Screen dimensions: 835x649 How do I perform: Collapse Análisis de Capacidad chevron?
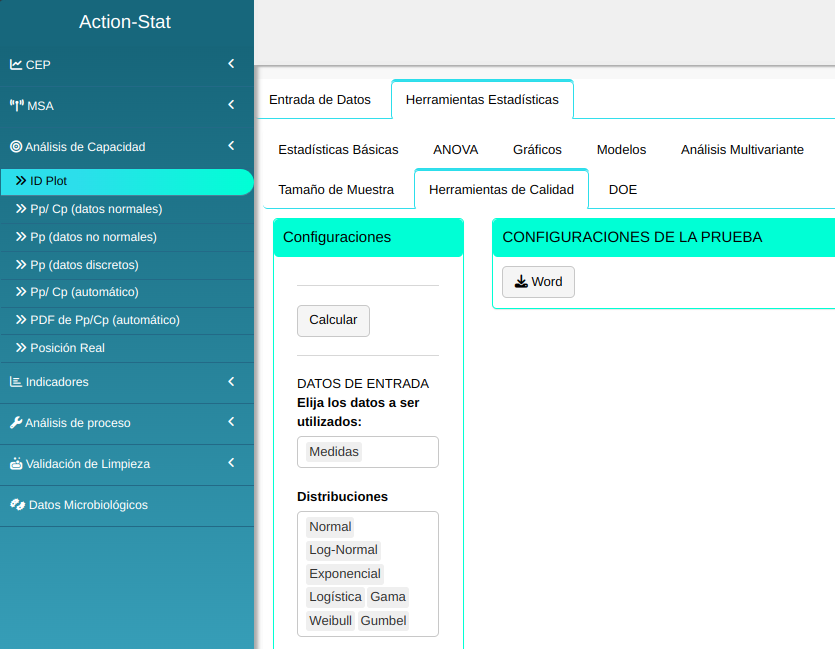(231, 146)
